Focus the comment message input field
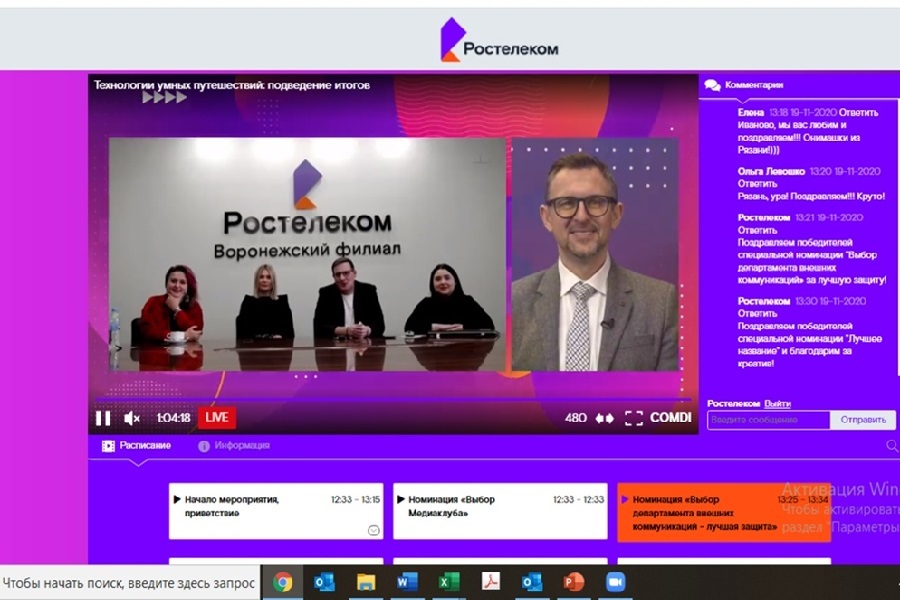900x600 pixels. point(769,420)
